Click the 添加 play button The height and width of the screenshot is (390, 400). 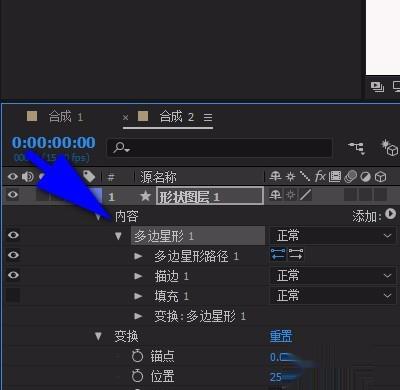point(390,214)
